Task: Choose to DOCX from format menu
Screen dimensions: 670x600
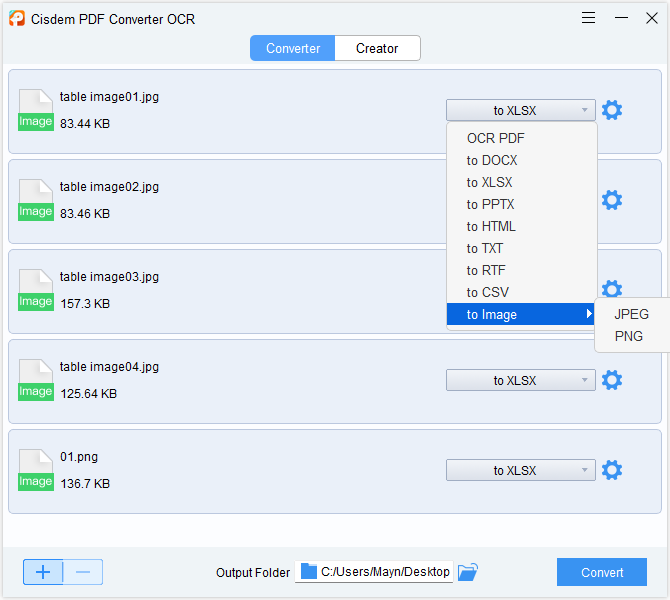Action: (x=521, y=160)
